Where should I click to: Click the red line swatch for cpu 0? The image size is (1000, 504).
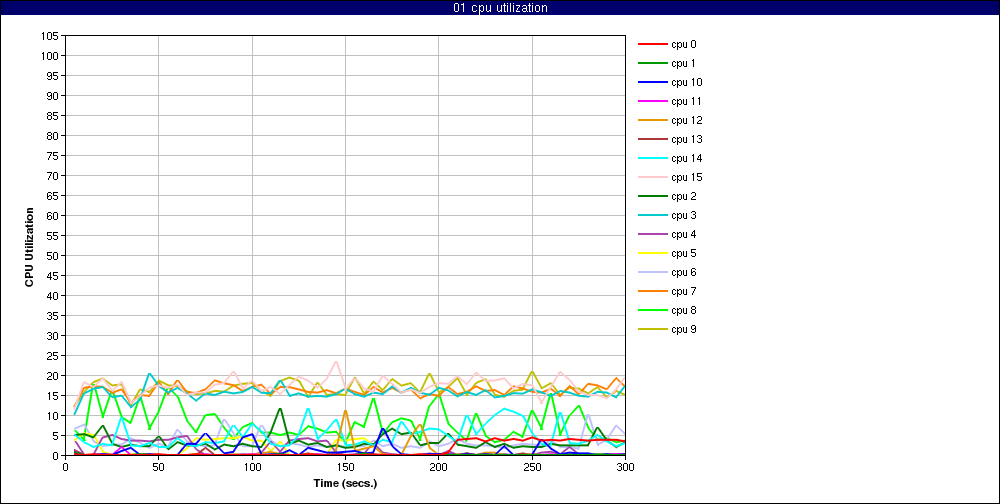(652, 45)
